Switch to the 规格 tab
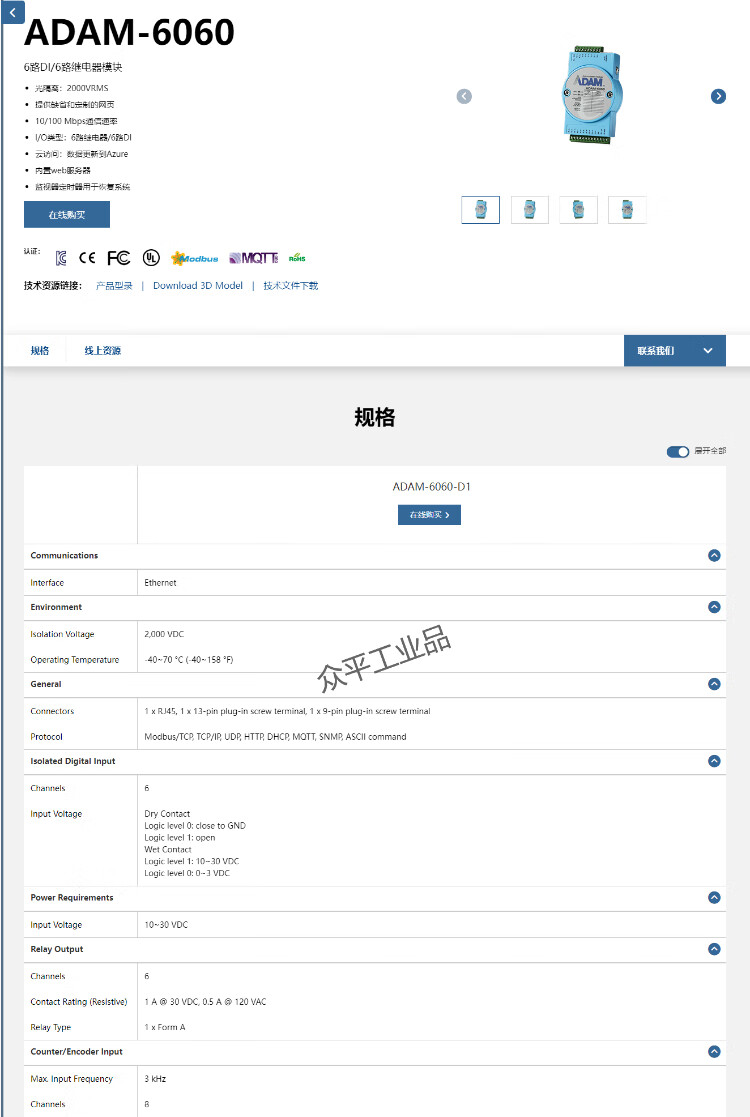Image resolution: width=750 pixels, height=1117 pixels. tap(40, 351)
